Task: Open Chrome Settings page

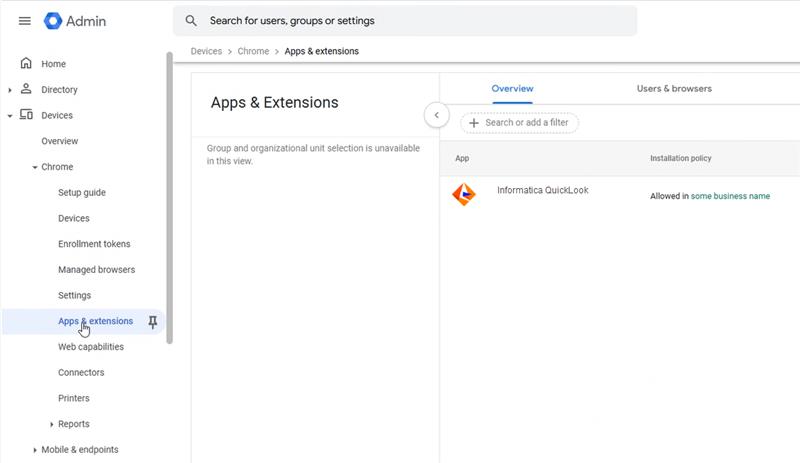Action: click(x=74, y=295)
